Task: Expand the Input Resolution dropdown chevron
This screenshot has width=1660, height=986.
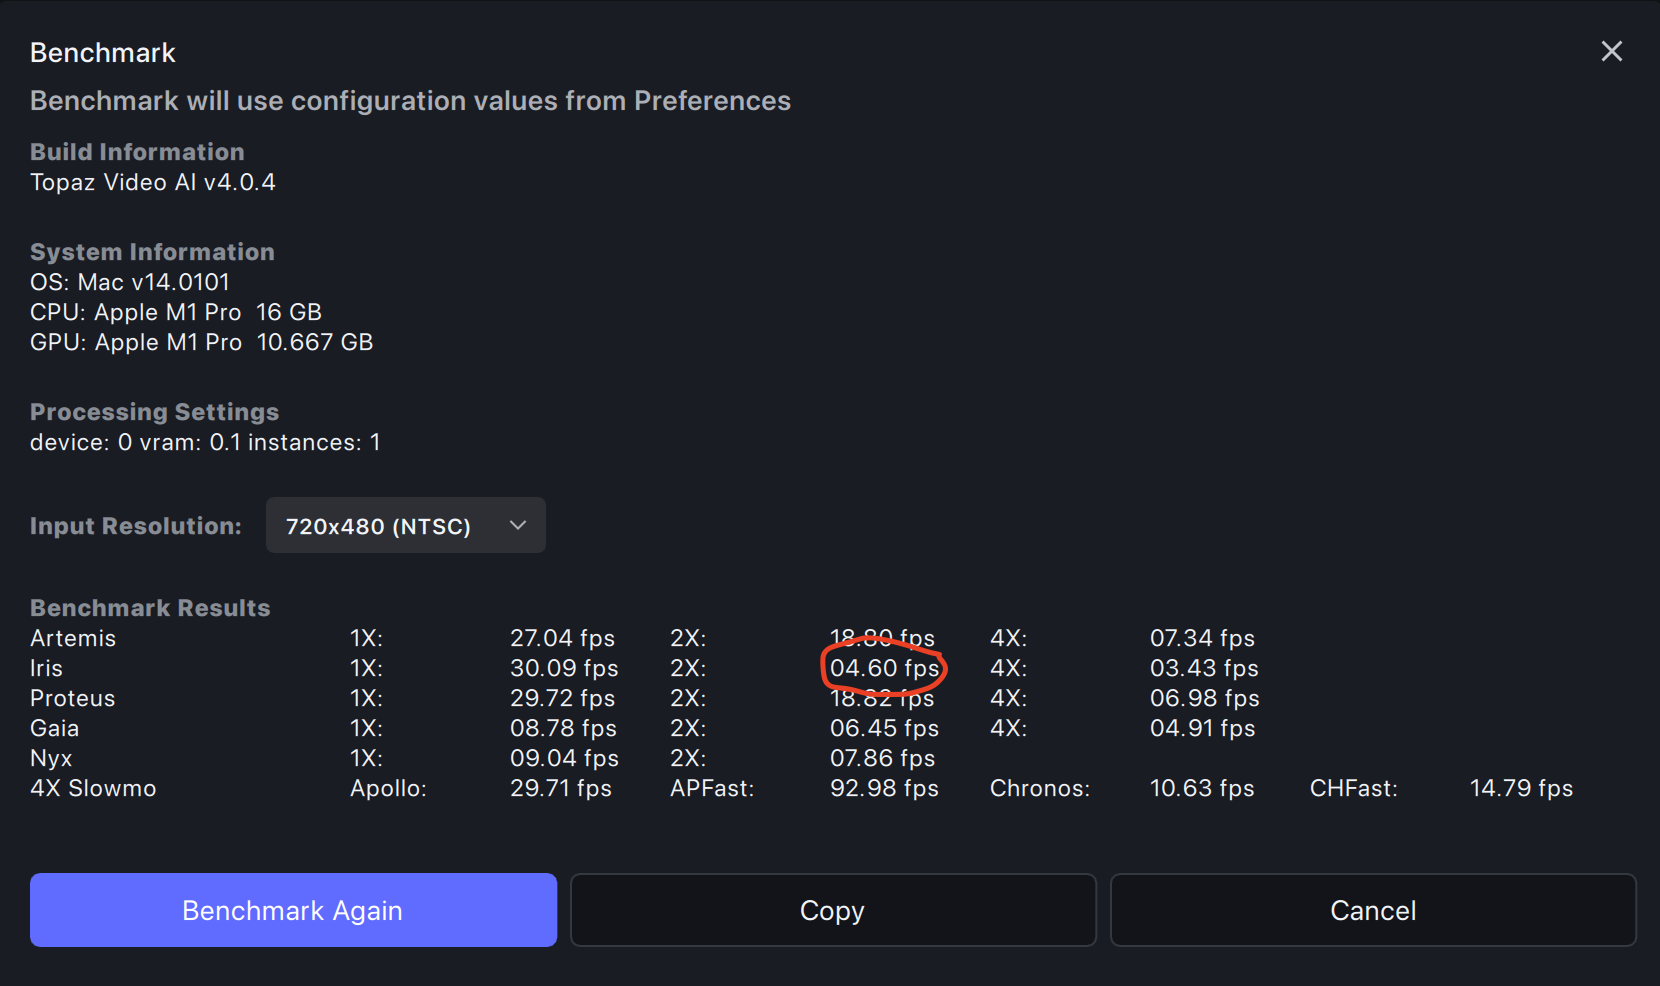Action: [517, 526]
